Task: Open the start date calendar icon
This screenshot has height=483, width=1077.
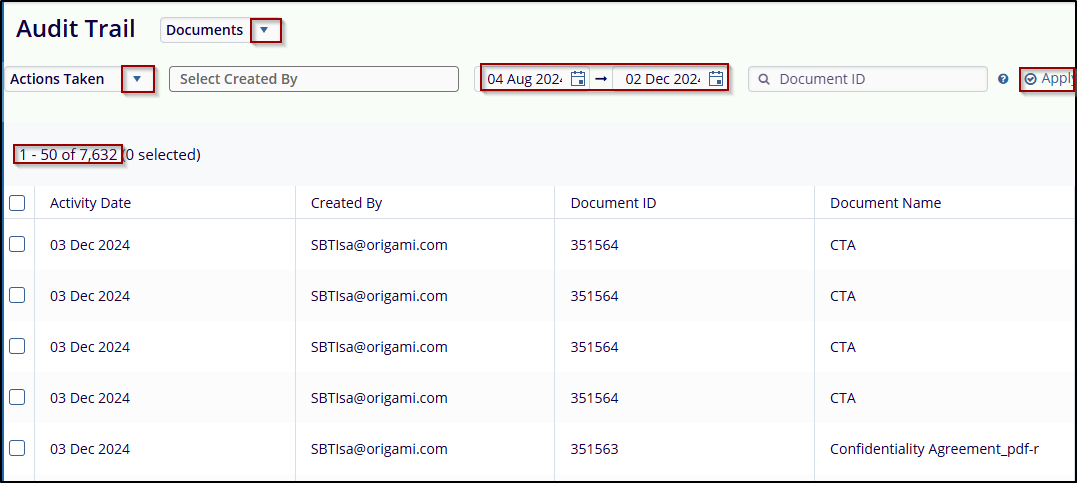Action: [x=578, y=79]
